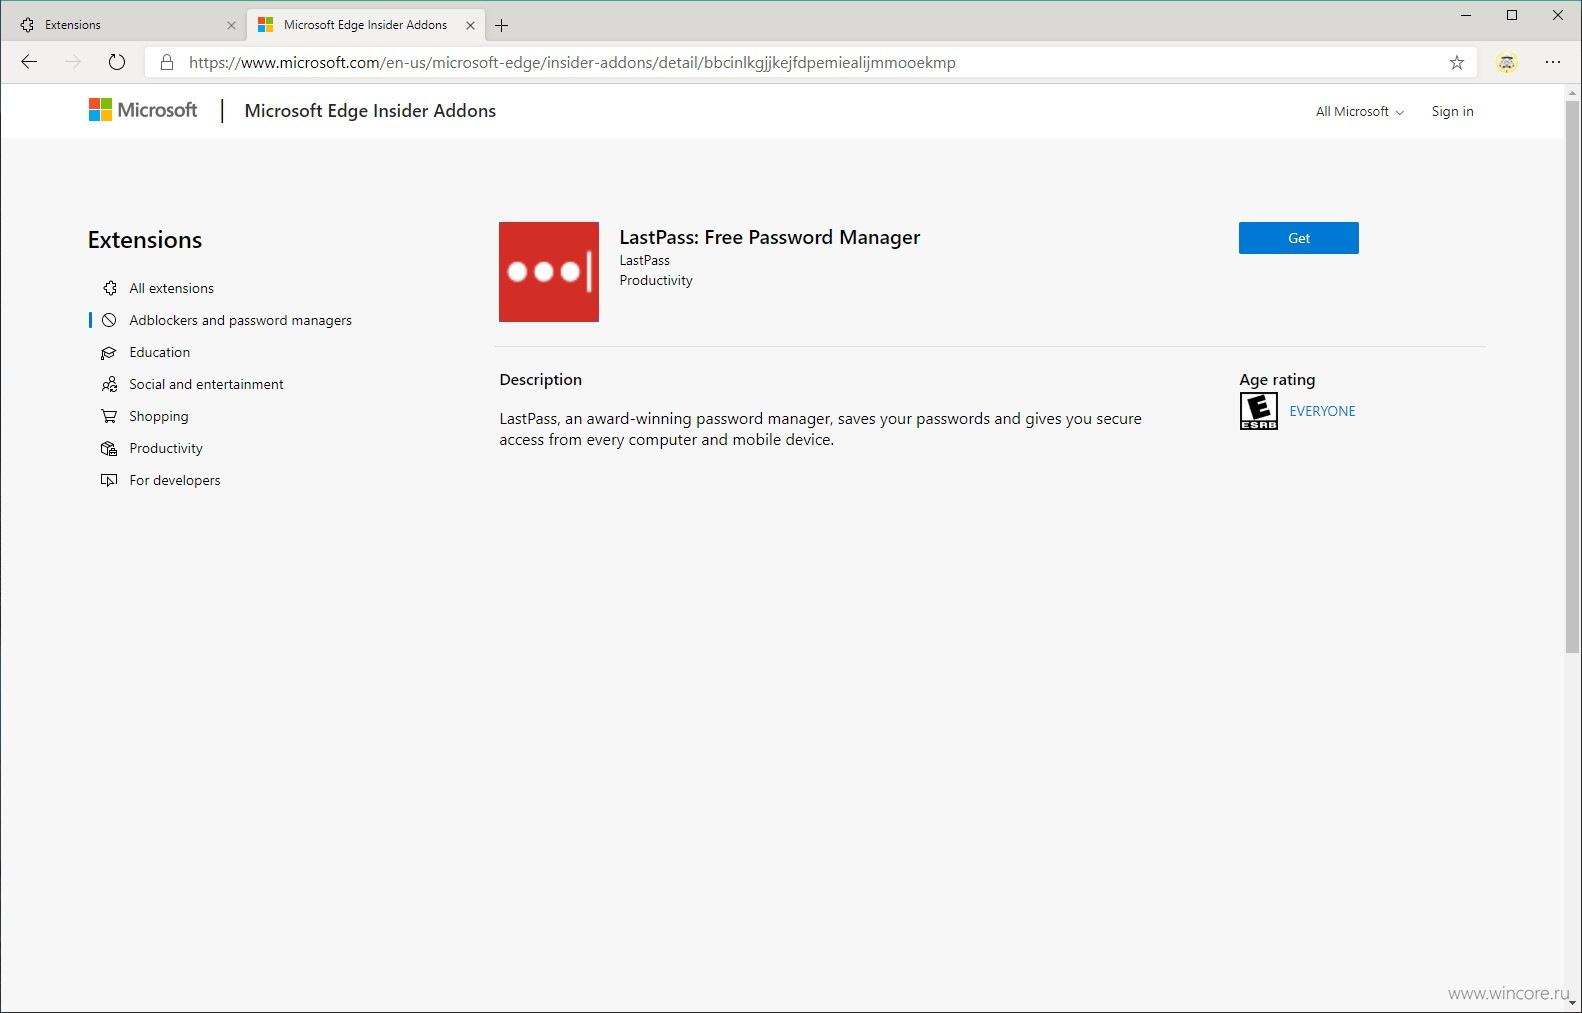The width and height of the screenshot is (1582, 1013).
Task: Add this page to favorites with the star
Action: coord(1457,62)
